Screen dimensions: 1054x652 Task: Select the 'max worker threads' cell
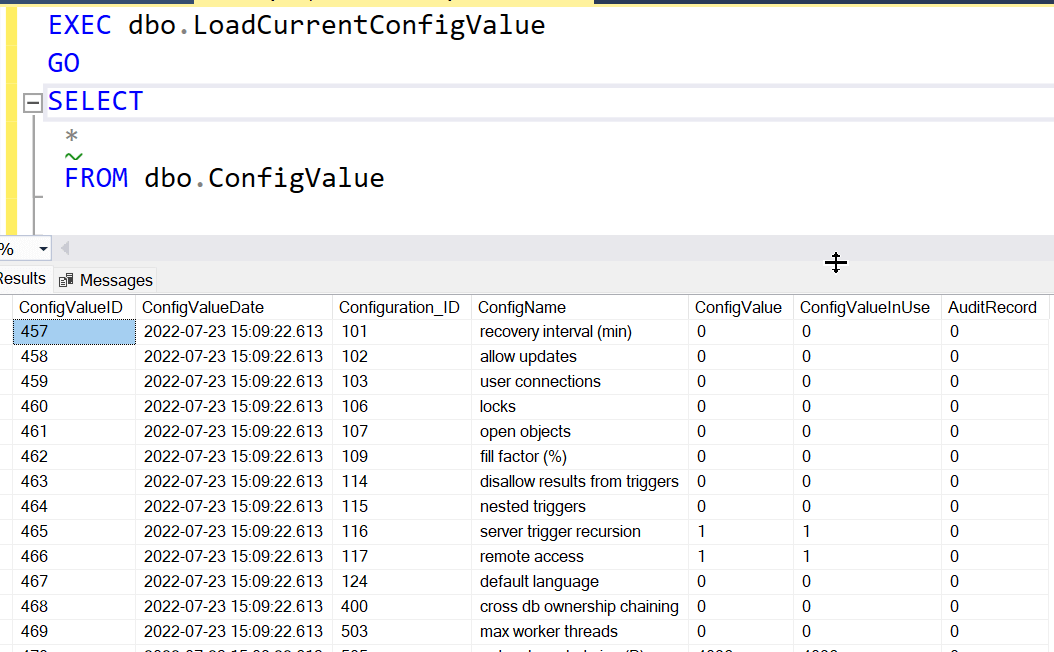tap(549, 632)
